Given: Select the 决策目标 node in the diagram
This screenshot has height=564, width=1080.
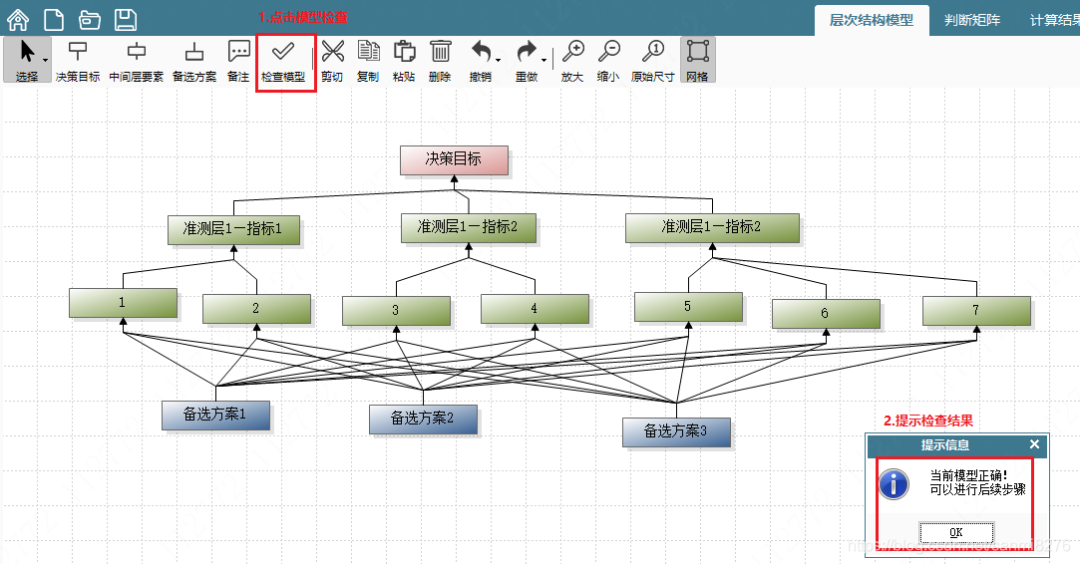Looking at the screenshot, I should click(454, 160).
